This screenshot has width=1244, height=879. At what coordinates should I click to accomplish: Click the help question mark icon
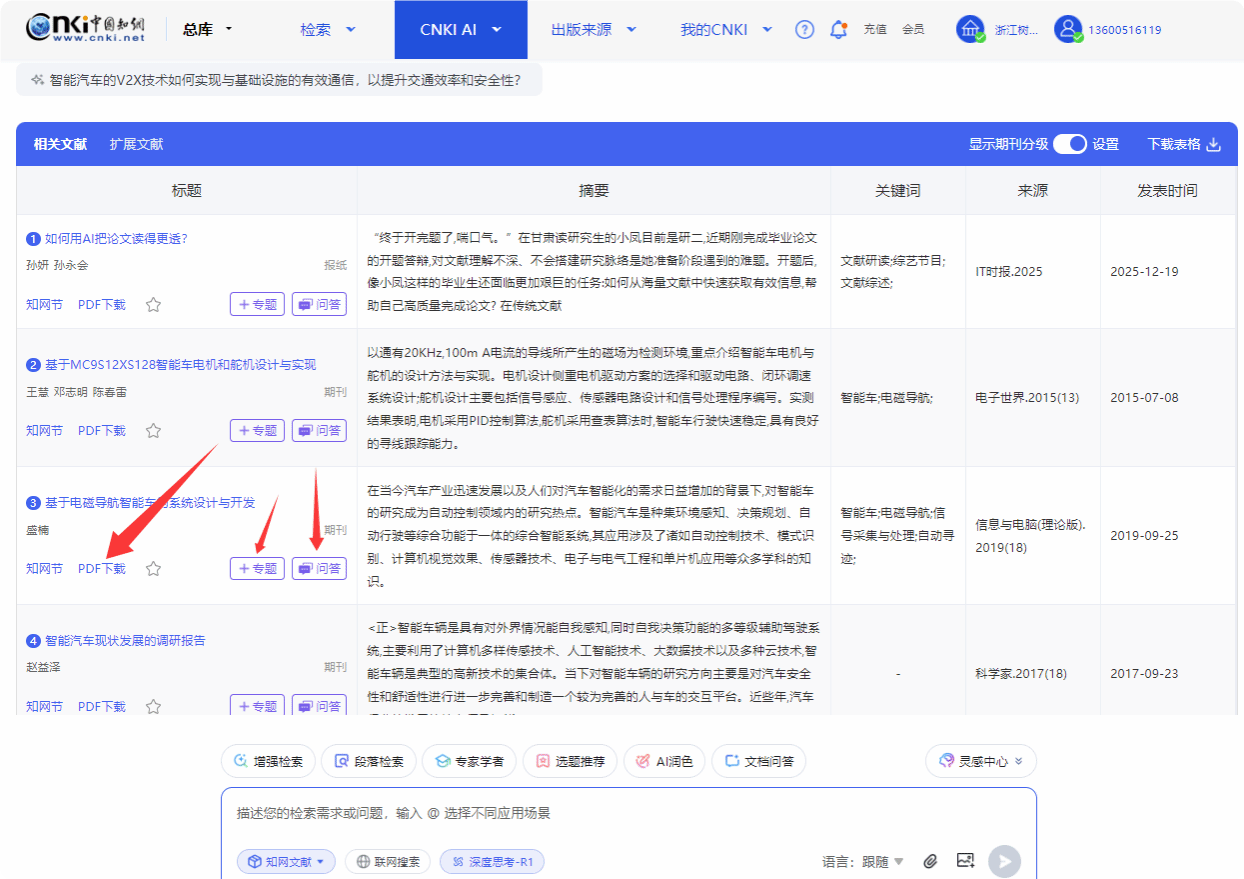[804, 29]
